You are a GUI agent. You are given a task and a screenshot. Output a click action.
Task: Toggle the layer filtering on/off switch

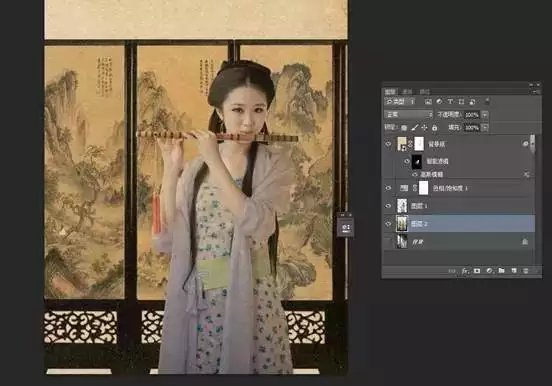pos(487,101)
